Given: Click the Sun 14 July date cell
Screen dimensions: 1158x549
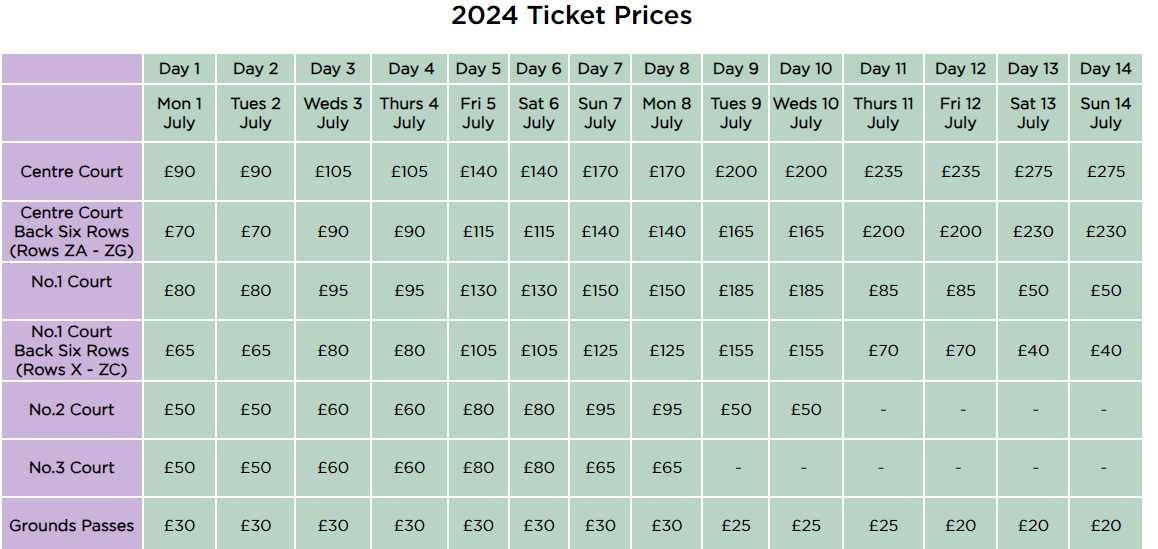Looking at the screenshot, I should tap(1106, 113).
